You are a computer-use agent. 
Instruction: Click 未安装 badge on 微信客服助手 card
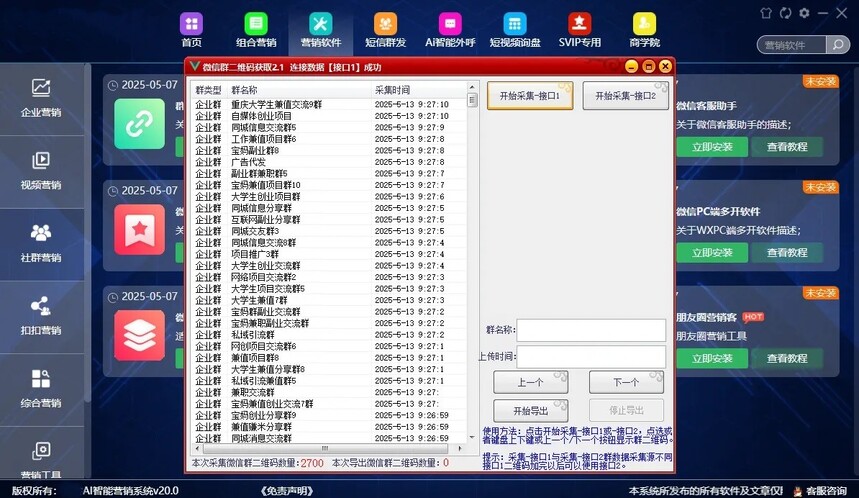pos(820,82)
